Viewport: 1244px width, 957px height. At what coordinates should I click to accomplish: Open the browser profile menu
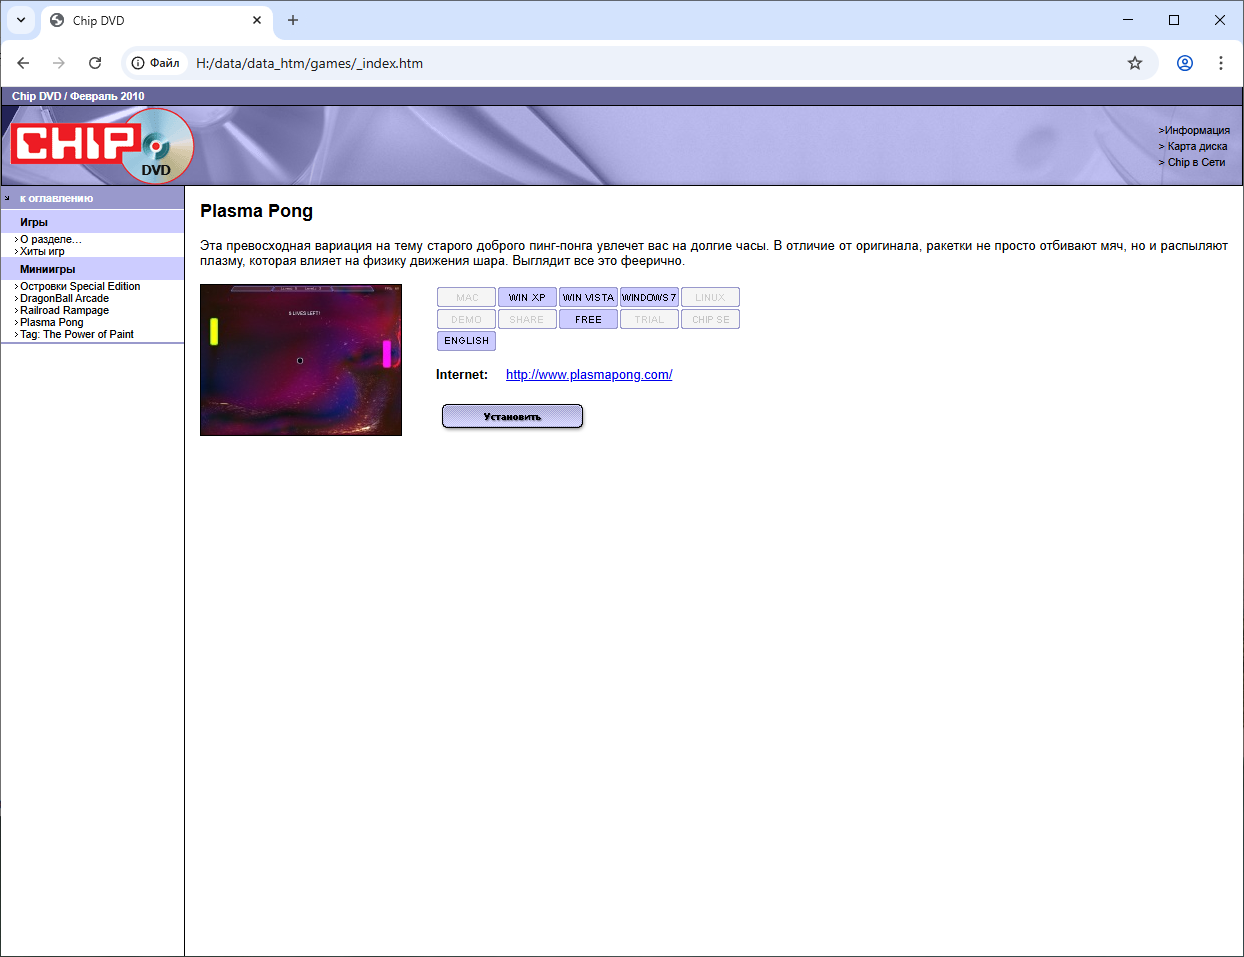1185,63
